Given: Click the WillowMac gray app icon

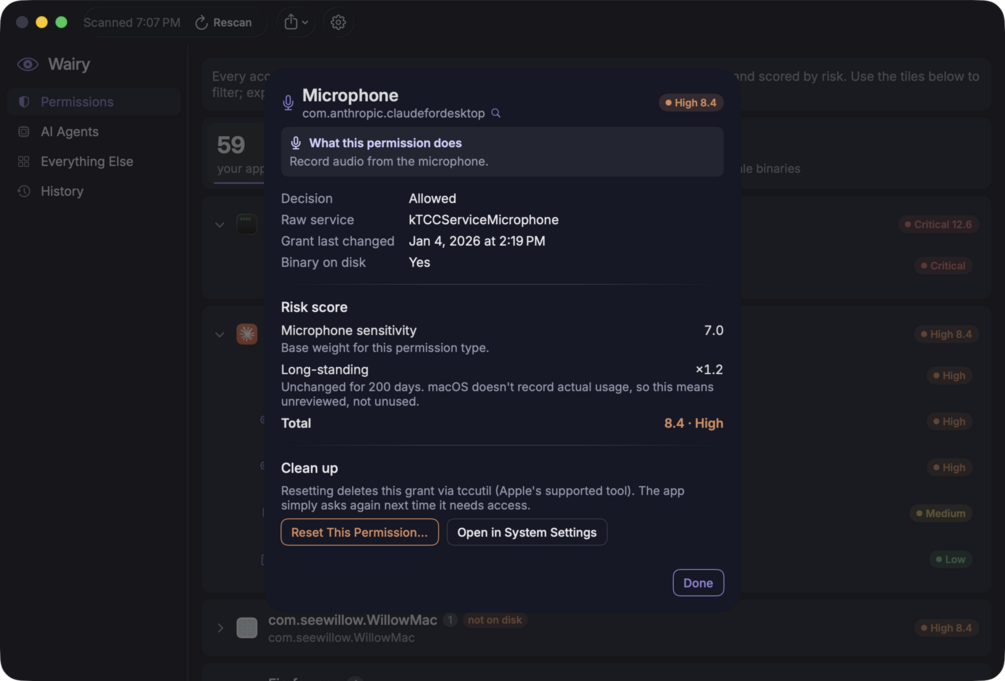Looking at the screenshot, I should (247, 628).
